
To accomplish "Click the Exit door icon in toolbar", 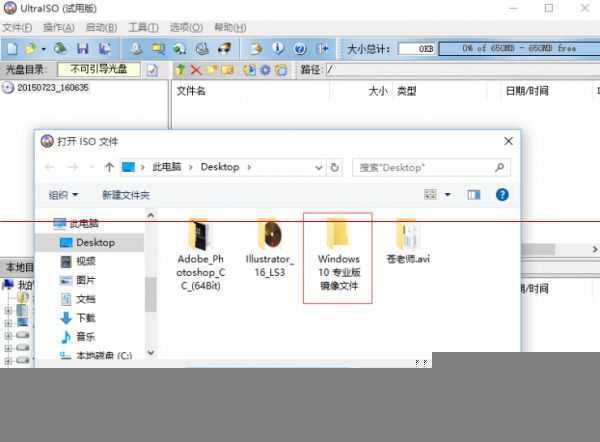I will coord(322,49).
